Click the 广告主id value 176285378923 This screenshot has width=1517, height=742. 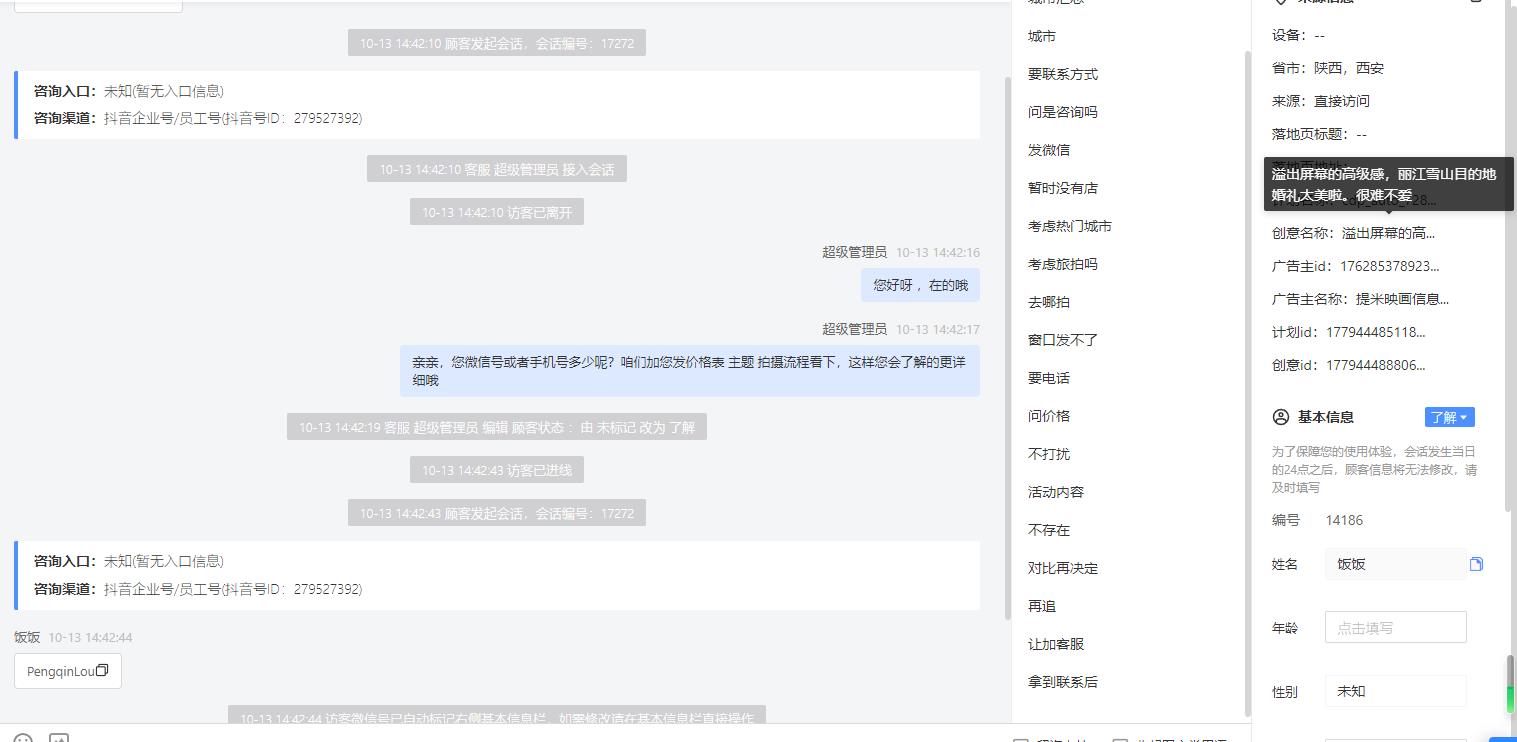click(1389, 266)
